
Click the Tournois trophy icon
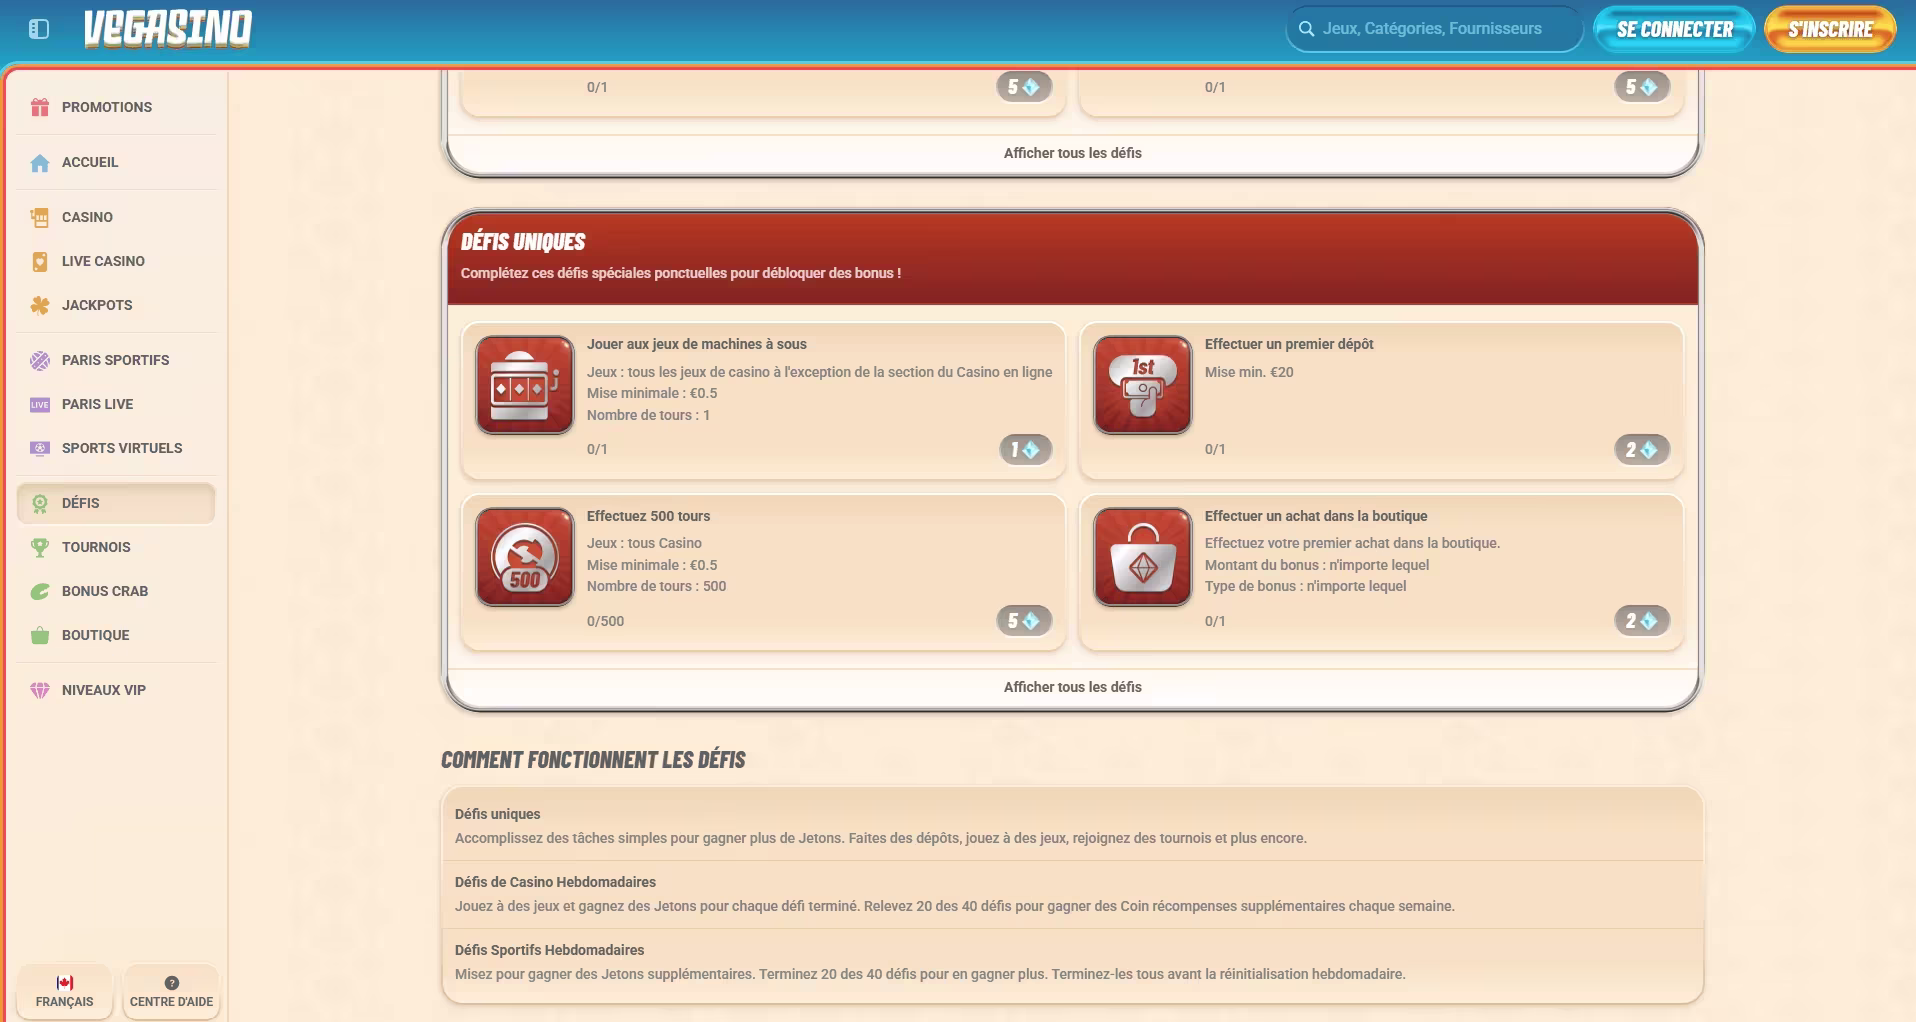tap(40, 547)
